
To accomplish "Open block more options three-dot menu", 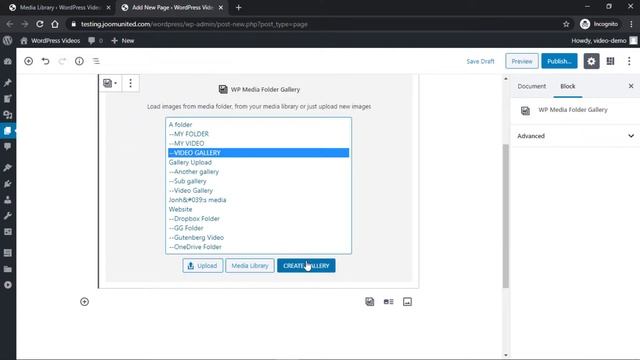I will [130, 83].
